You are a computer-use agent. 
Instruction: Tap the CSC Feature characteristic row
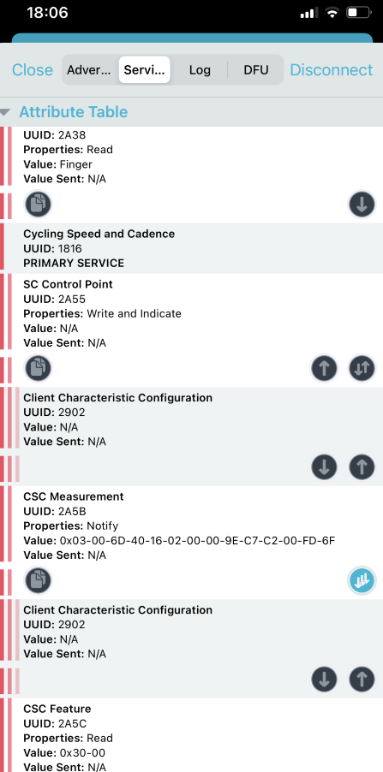point(192,735)
